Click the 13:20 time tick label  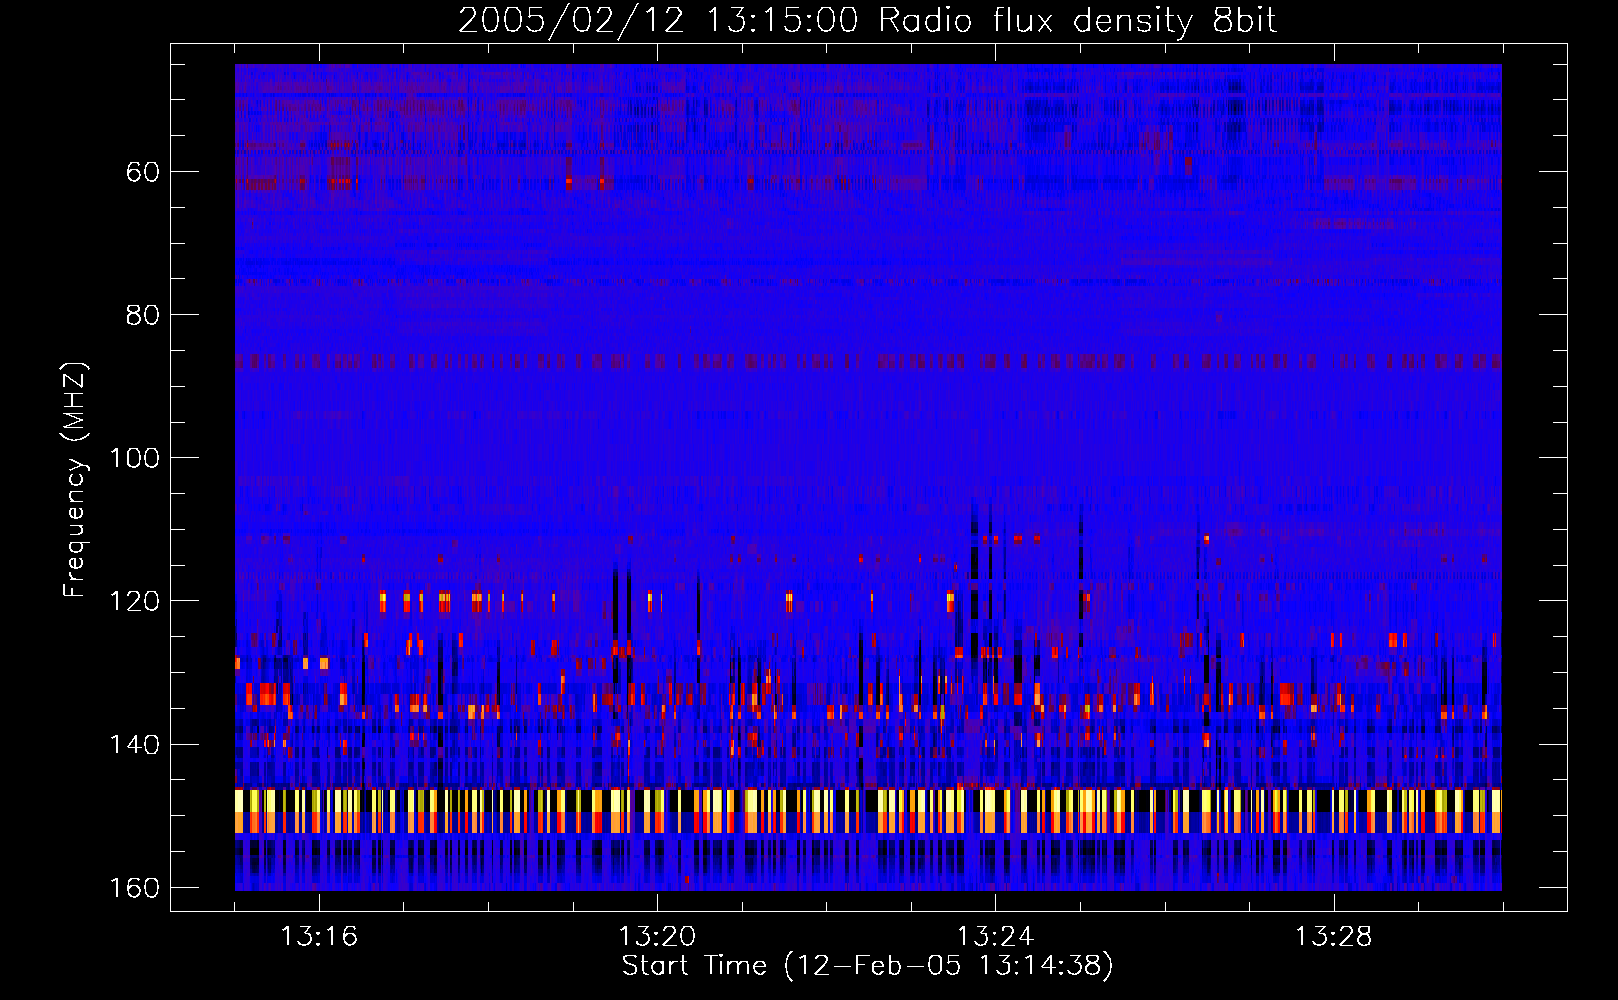coord(657,937)
